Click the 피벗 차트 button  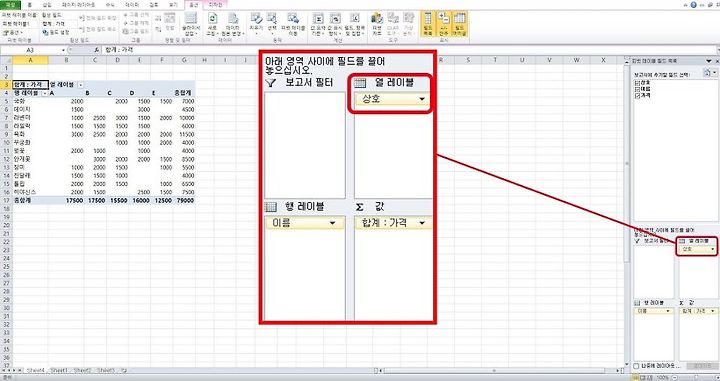pyautogui.click(x=377, y=24)
